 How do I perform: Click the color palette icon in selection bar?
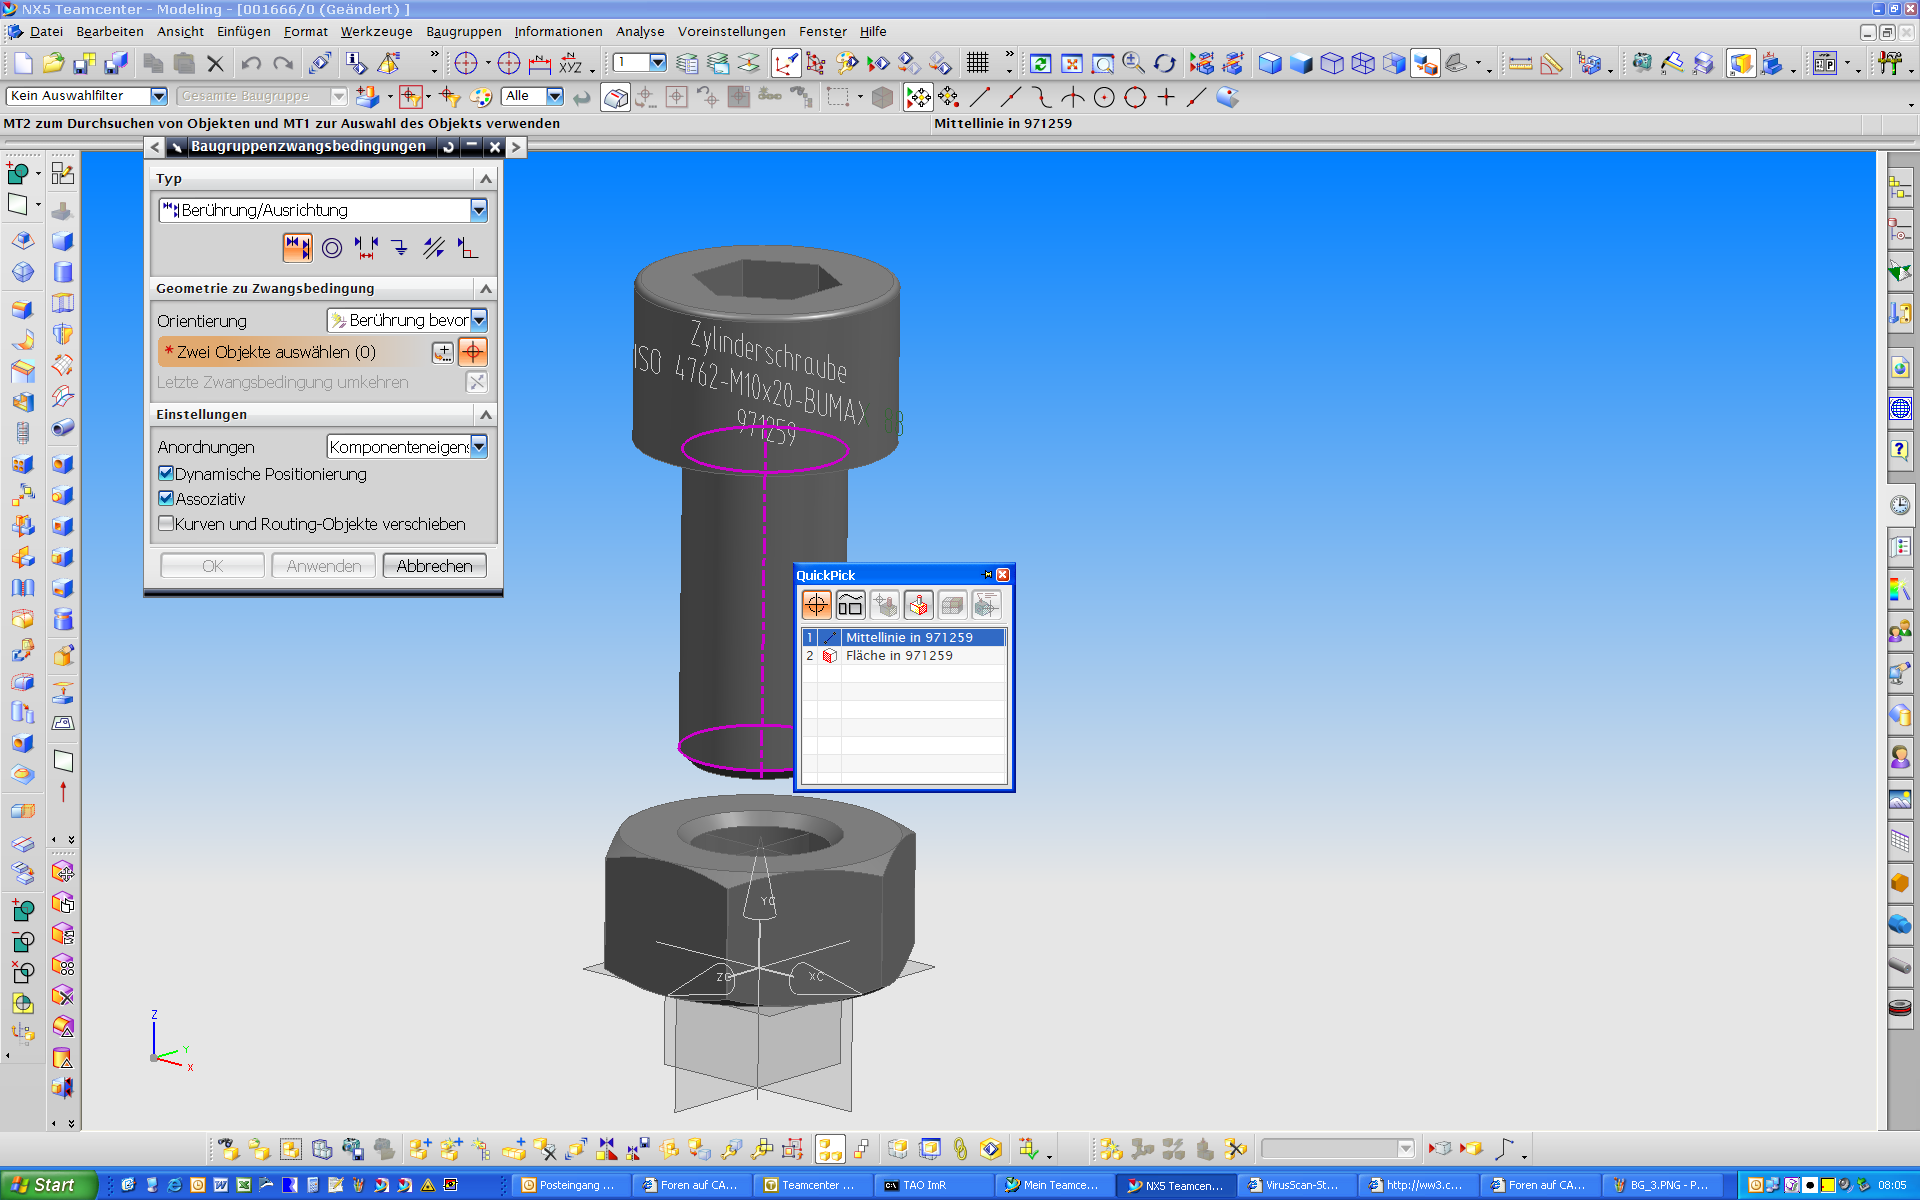pos(481,97)
